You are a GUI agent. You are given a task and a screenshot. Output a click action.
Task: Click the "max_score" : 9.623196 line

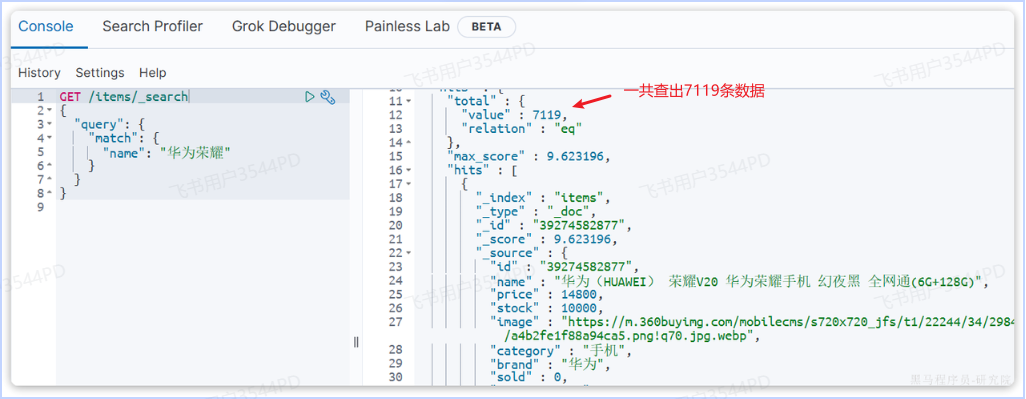[529, 156]
